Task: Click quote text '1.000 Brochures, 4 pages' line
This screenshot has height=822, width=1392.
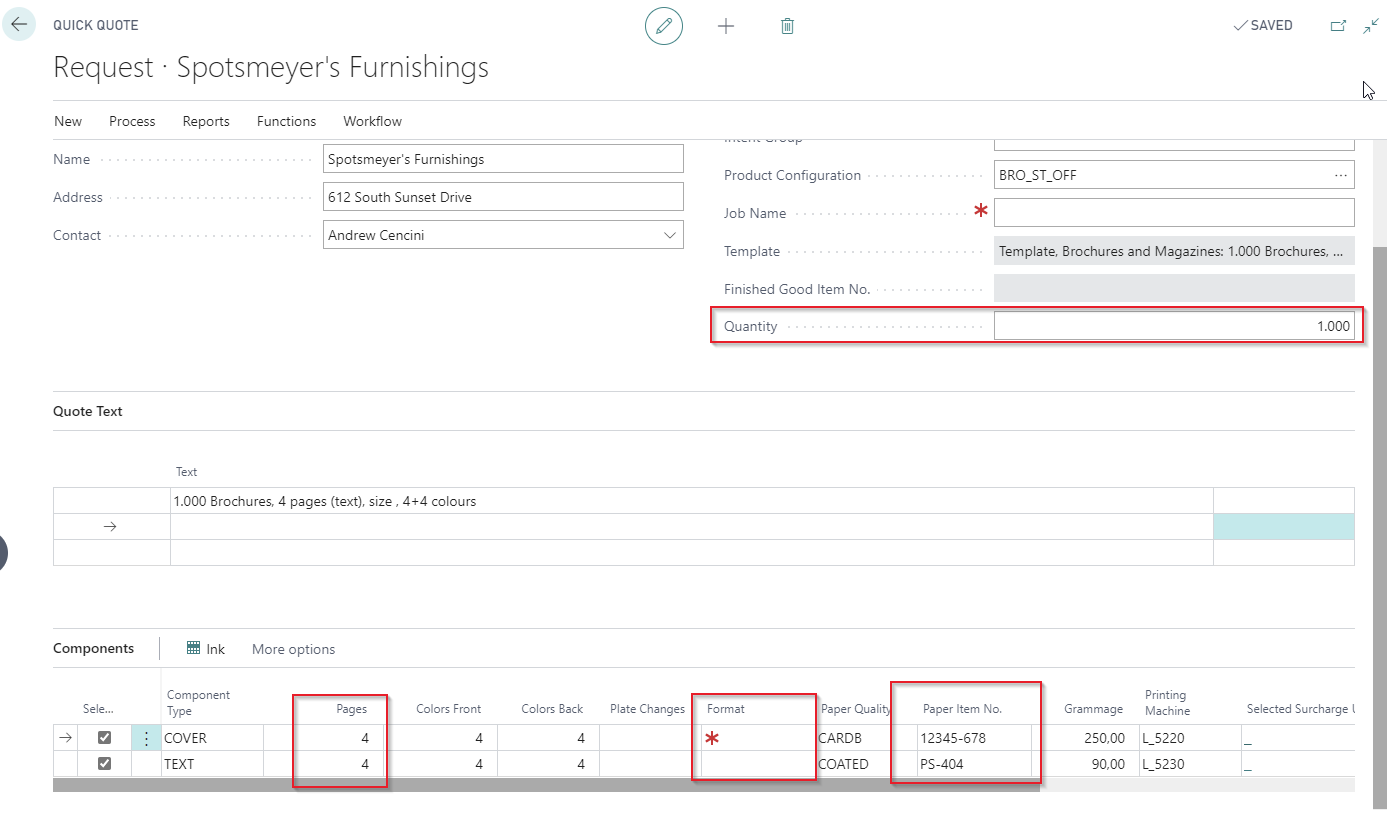Action: (691, 501)
